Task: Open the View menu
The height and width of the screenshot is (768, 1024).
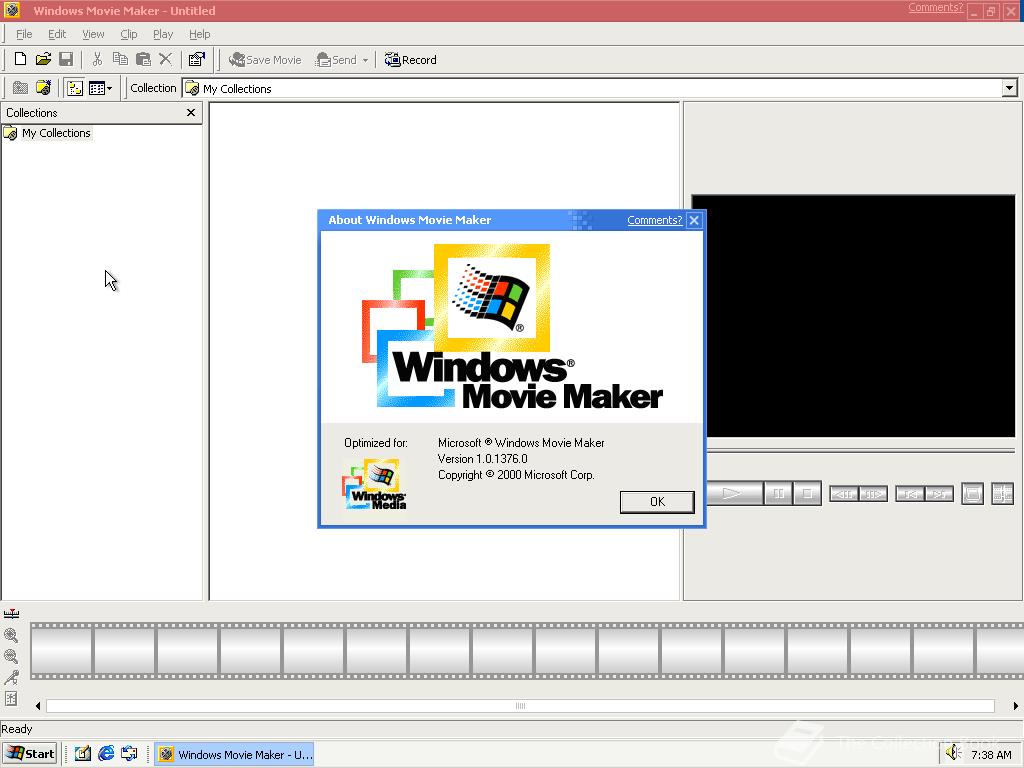Action: click(93, 34)
